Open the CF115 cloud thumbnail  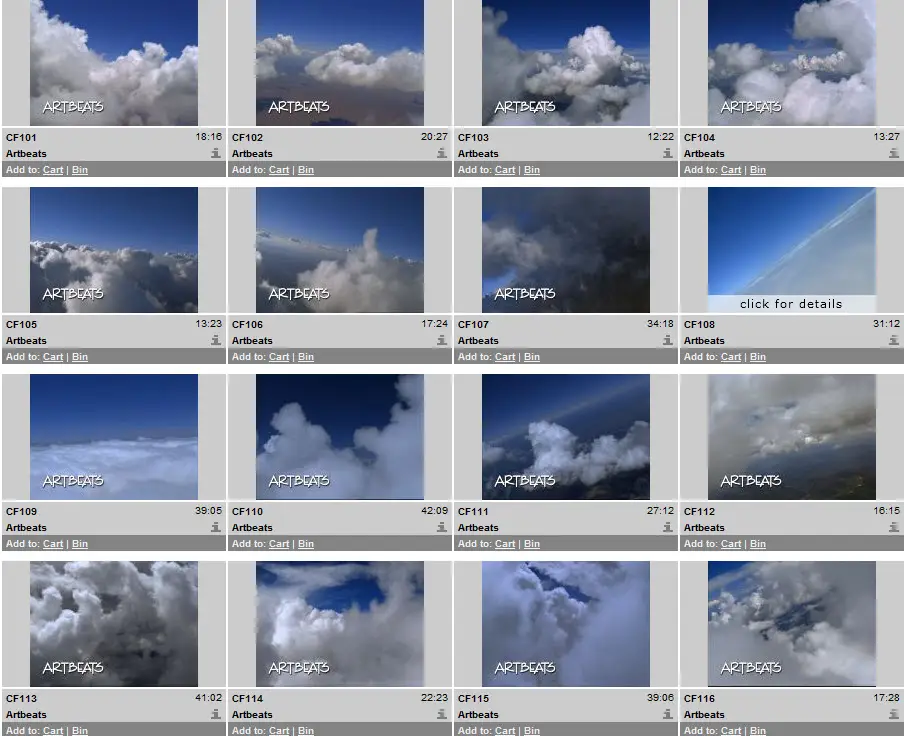point(566,624)
